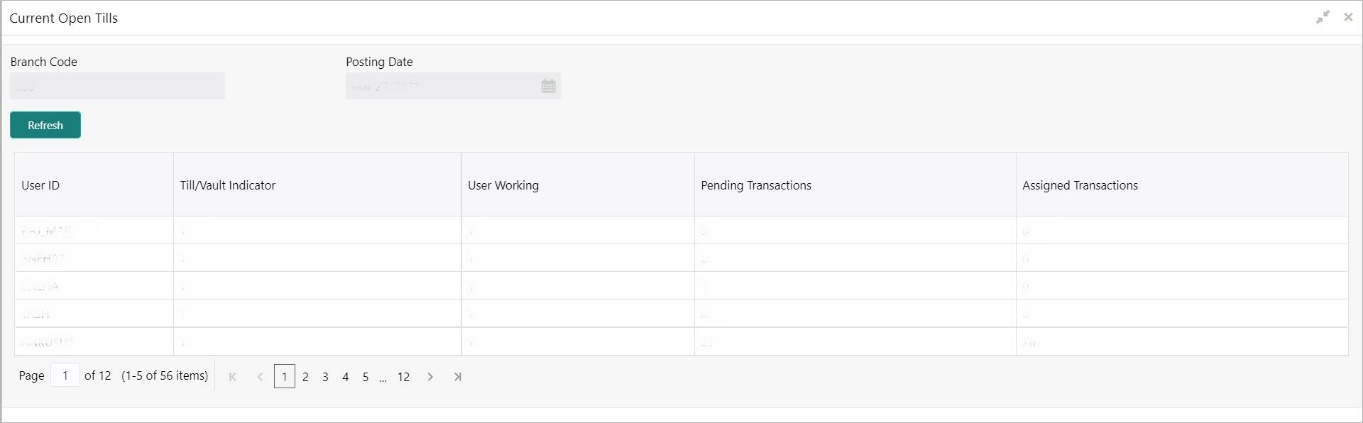This screenshot has width=1363, height=423.
Task: Select page 3 in pagination
Action: (x=325, y=377)
